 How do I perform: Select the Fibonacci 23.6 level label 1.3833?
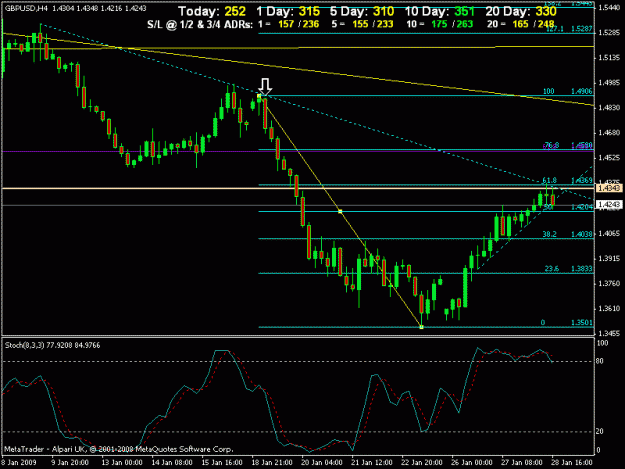point(582,269)
